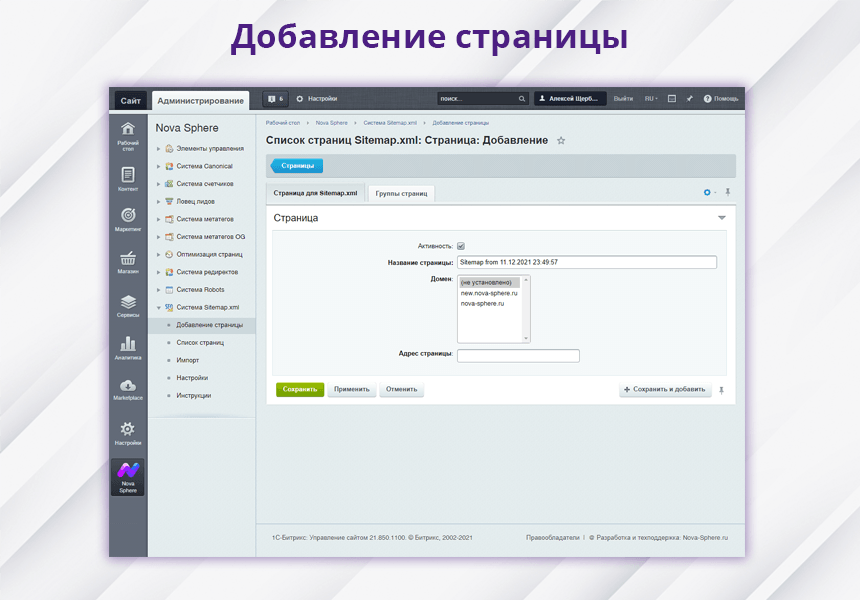Image resolution: width=860 pixels, height=600 pixels.
Task: Open the Рабочий стол sidebar section
Action: (128, 133)
